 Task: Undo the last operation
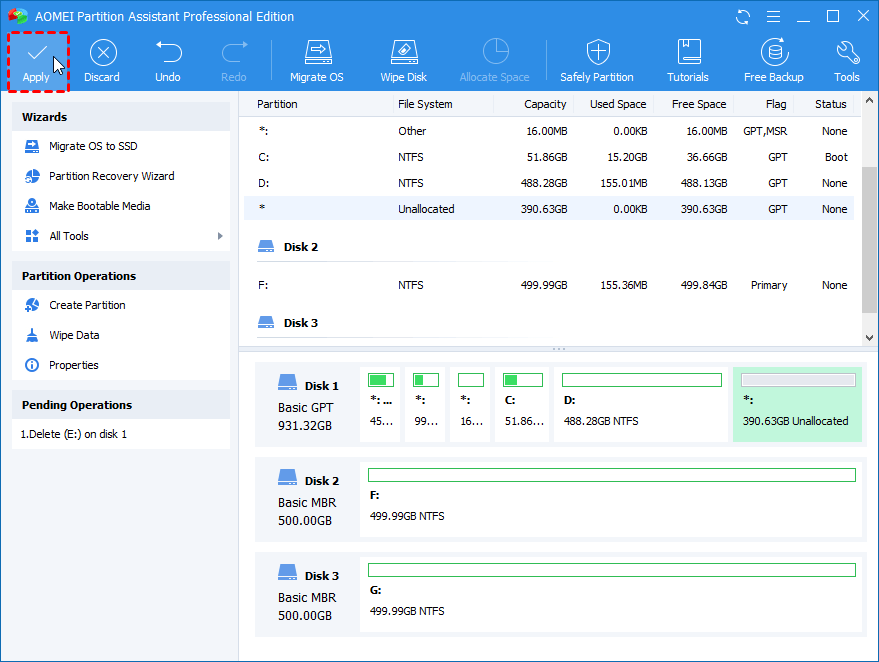click(x=168, y=62)
